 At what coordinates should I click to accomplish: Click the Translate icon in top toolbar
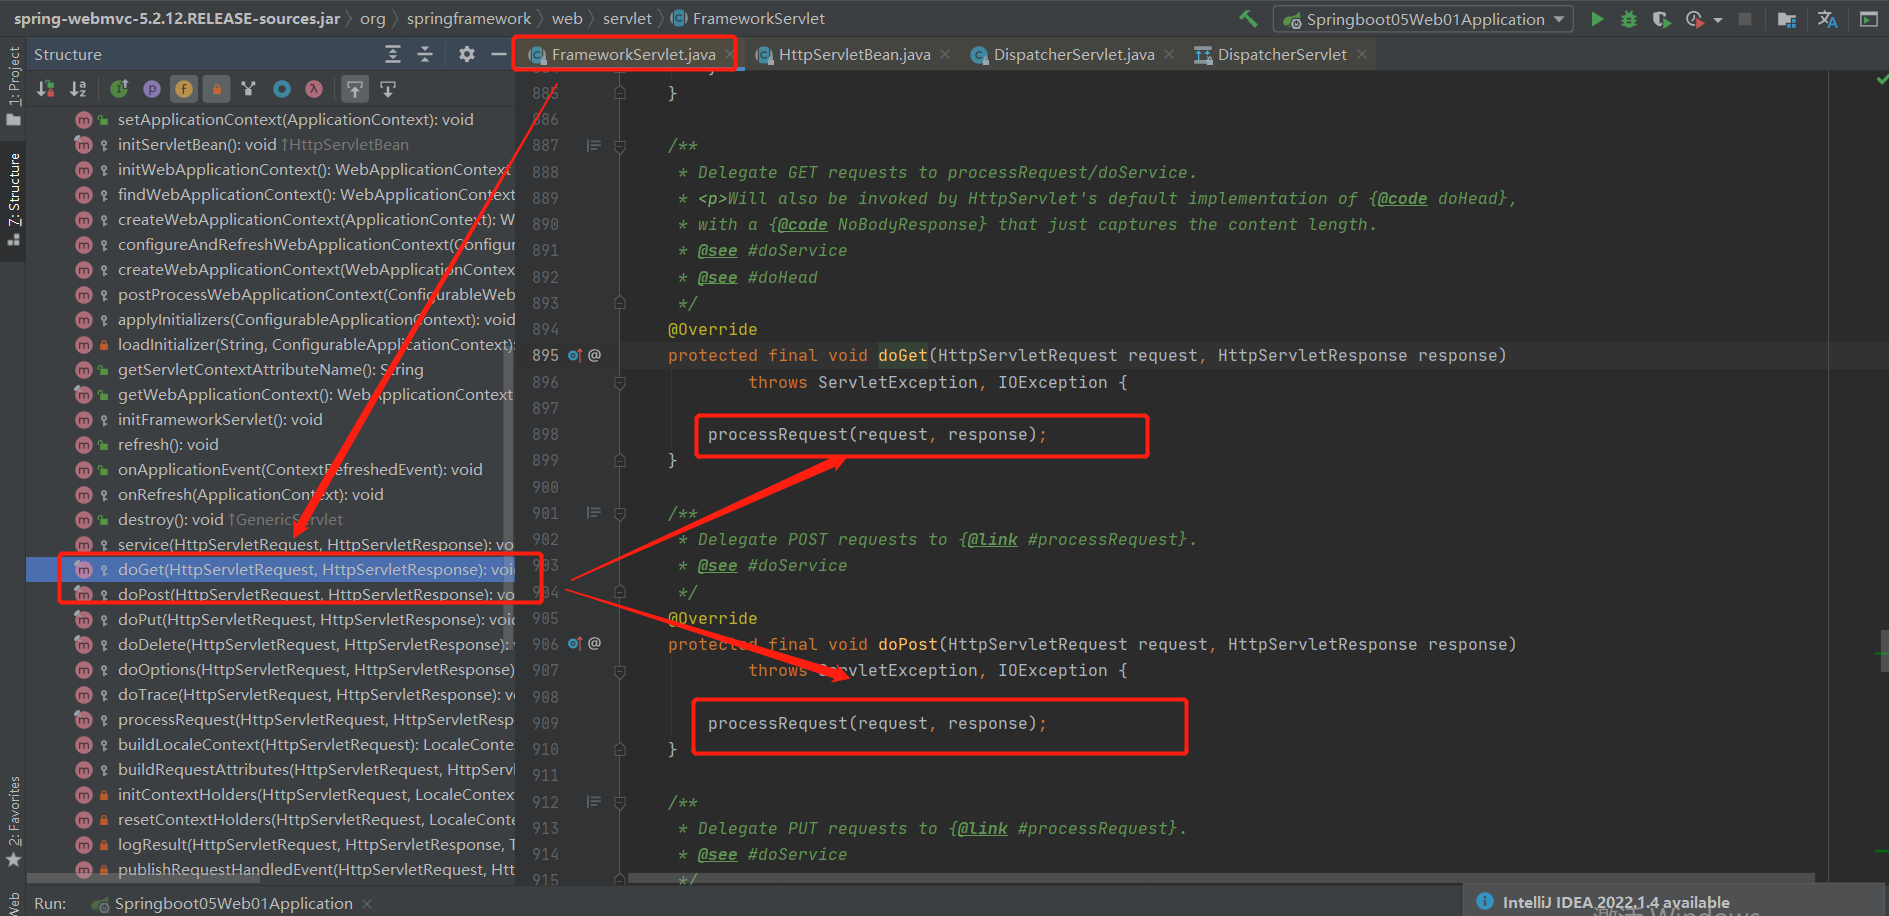point(1827,19)
